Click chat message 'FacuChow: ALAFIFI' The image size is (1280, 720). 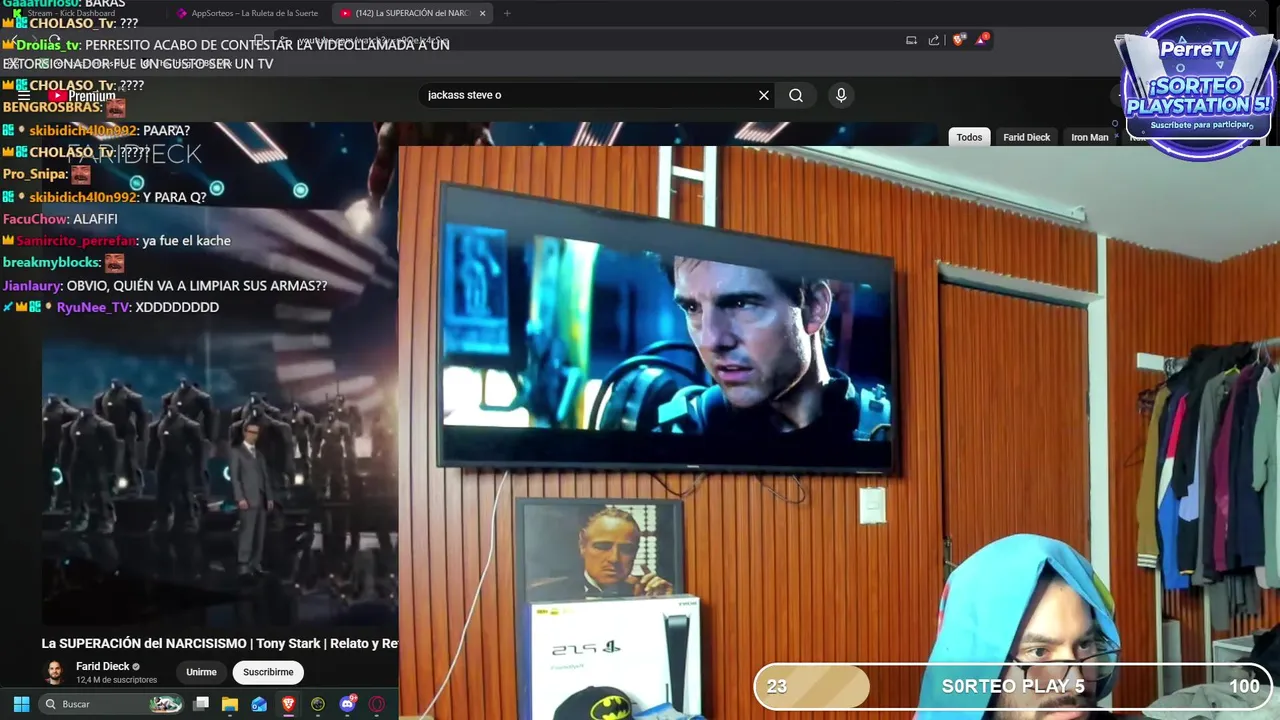(x=60, y=219)
